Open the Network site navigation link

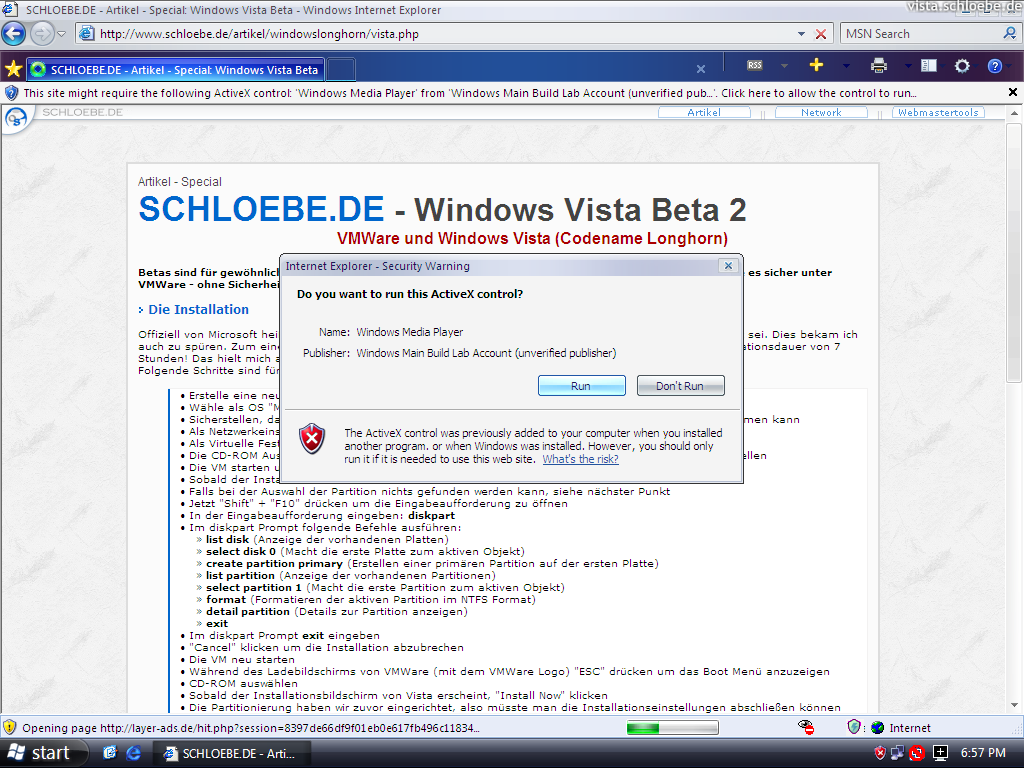(821, 112)
